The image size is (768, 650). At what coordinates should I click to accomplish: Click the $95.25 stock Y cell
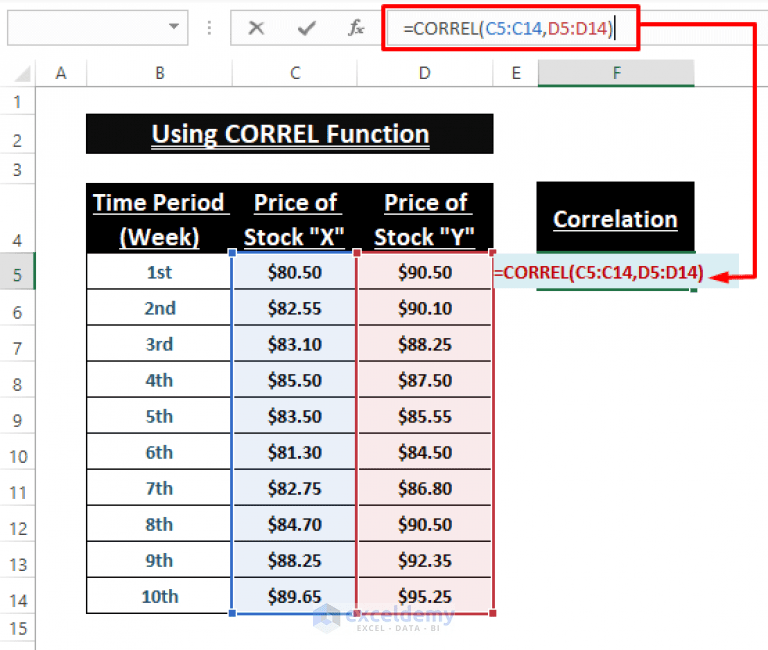[425, 596]
